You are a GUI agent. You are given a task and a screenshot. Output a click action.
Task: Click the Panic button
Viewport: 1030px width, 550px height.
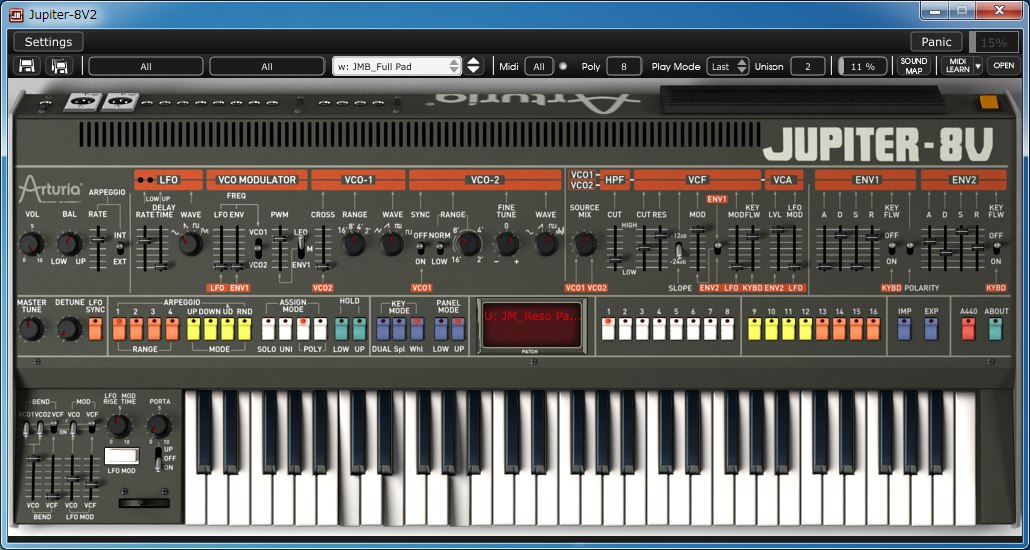tap(936, 42)
